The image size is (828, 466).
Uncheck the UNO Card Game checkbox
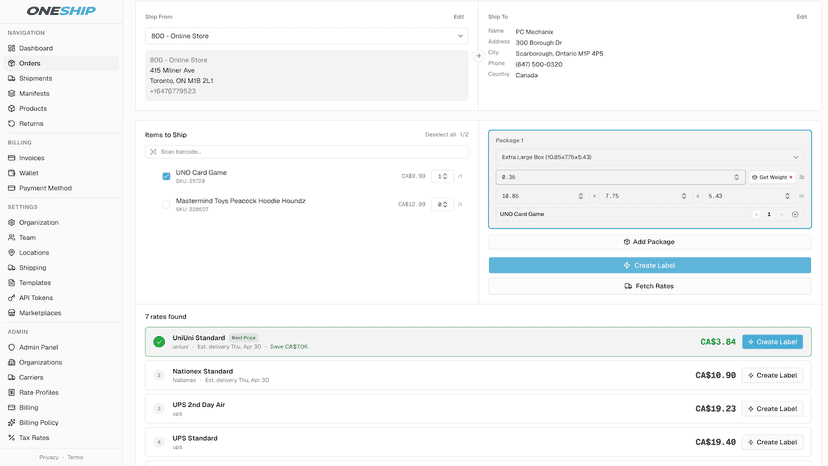[166, 176]
